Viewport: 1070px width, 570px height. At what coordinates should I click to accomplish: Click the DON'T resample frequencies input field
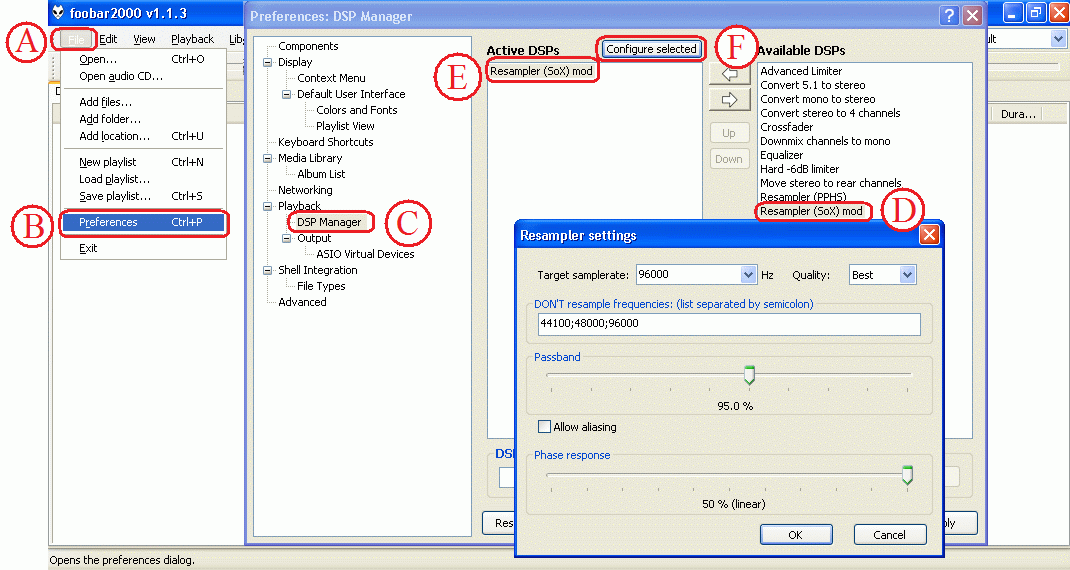tap(729, 324)
